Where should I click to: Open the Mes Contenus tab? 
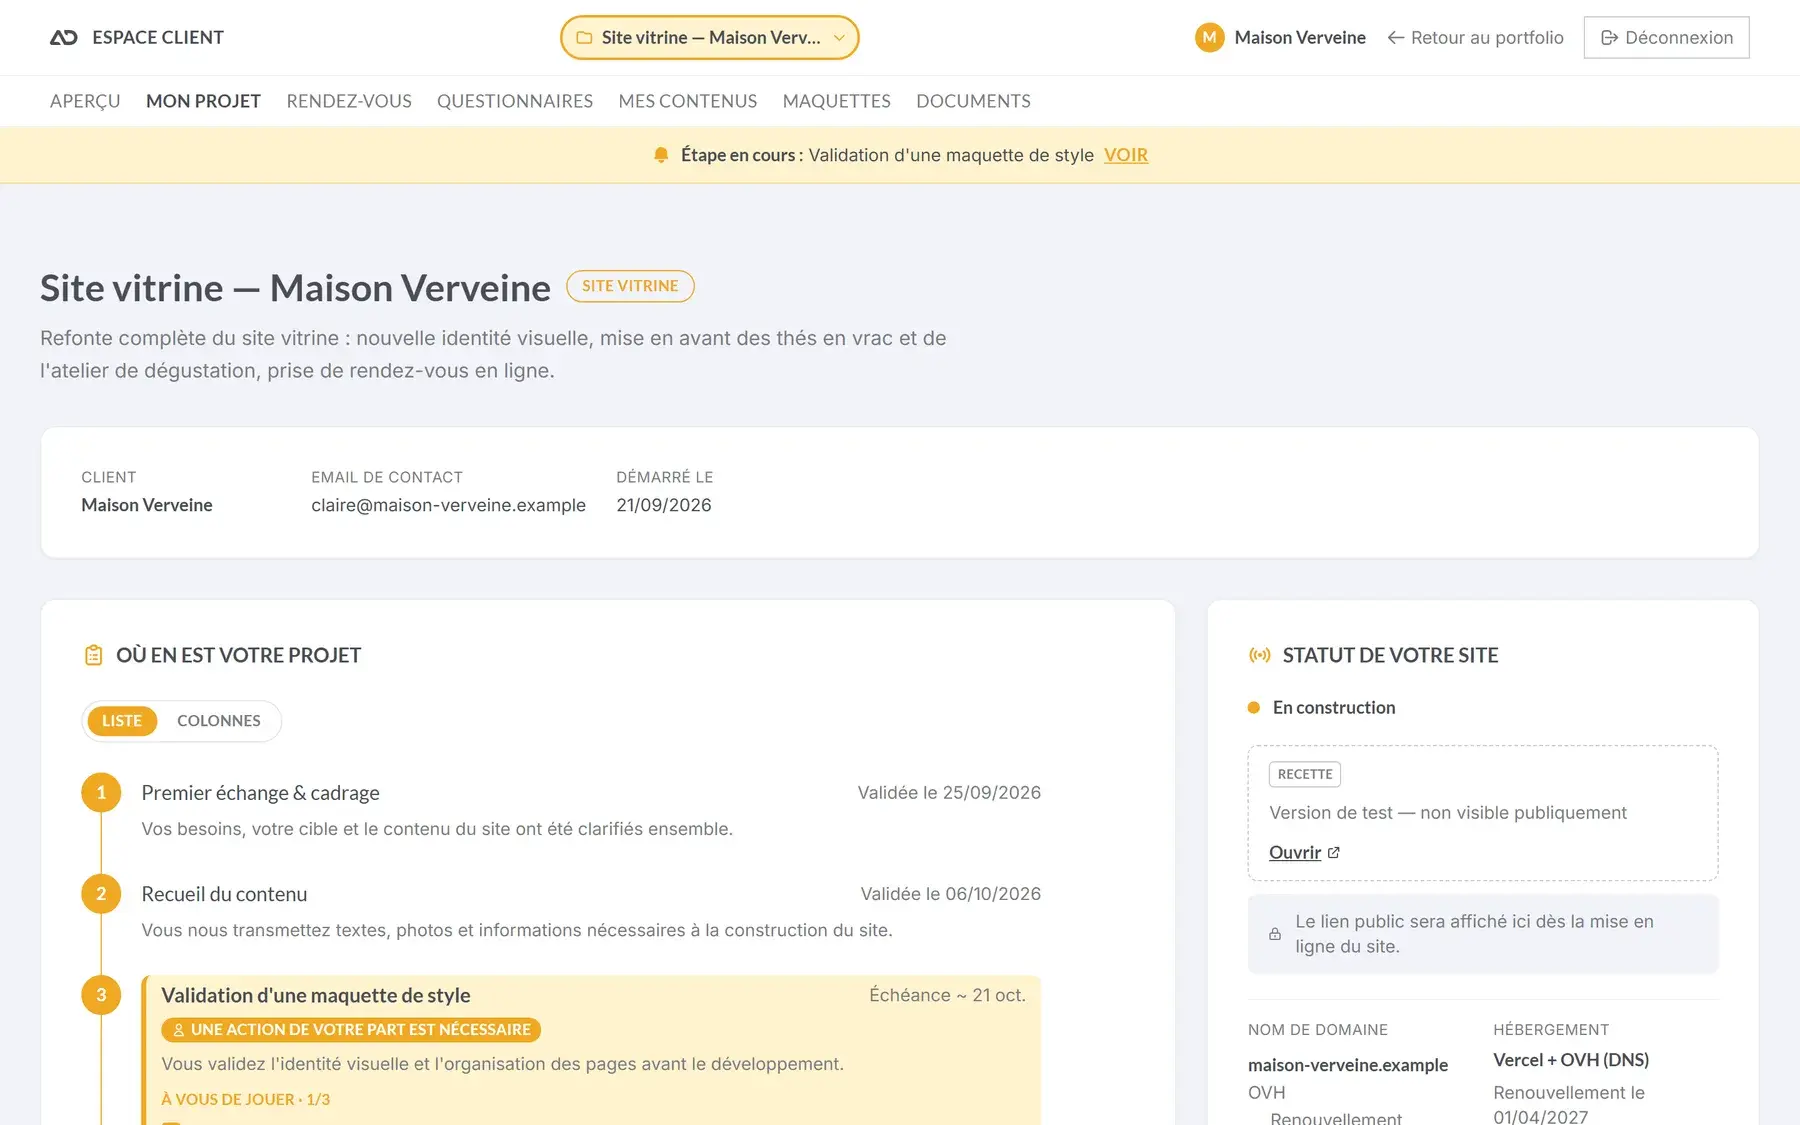click(x=688, y=101)
